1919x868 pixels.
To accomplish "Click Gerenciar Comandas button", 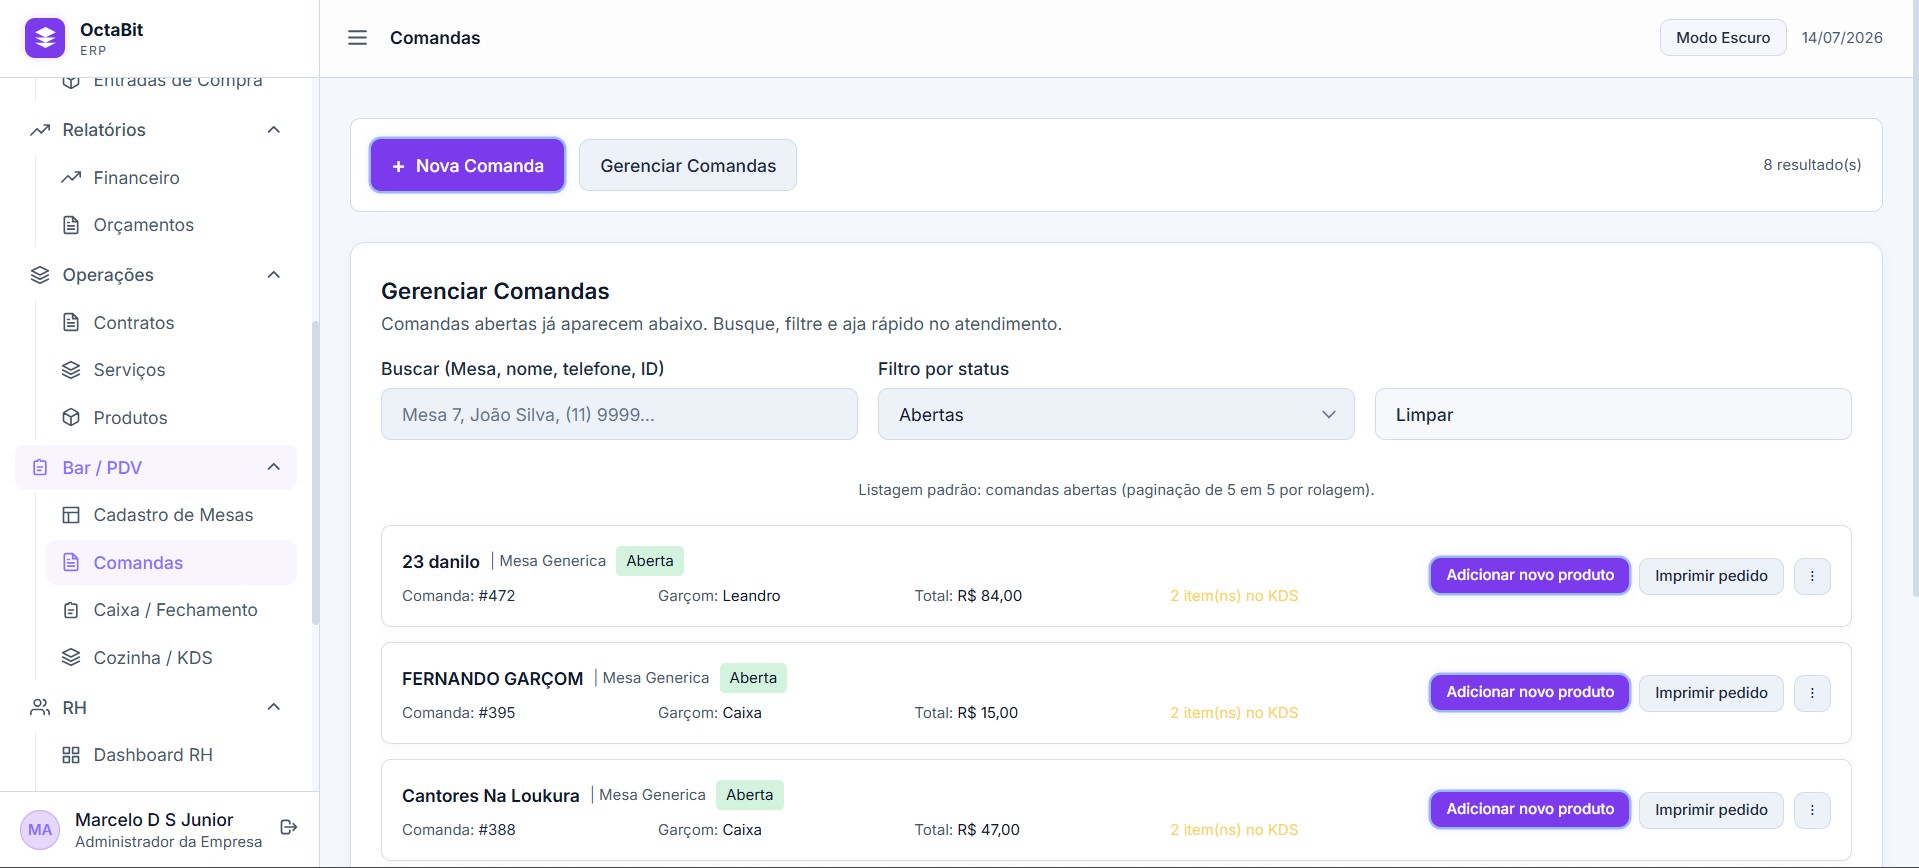I will pyautogui.click(x=688, y=165).
